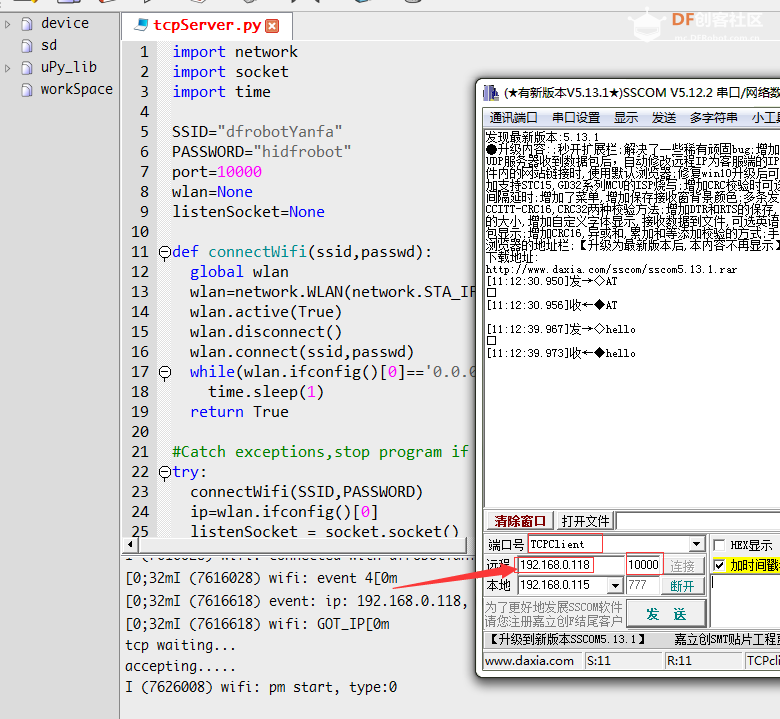Click the 清除窗口 button
Screen dimensions: 780x719
[x=520, y=521]
